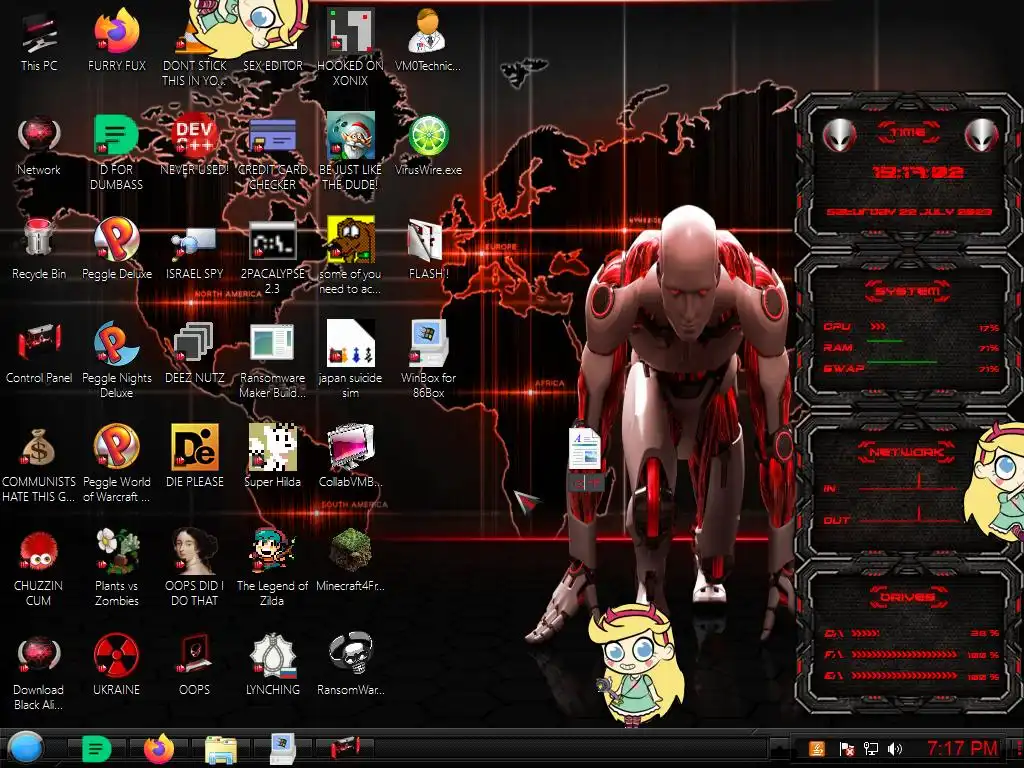Launch Super Hilda
This screenshot has height=768, width=1024.
pyautogui.click(x=272, y=457)
